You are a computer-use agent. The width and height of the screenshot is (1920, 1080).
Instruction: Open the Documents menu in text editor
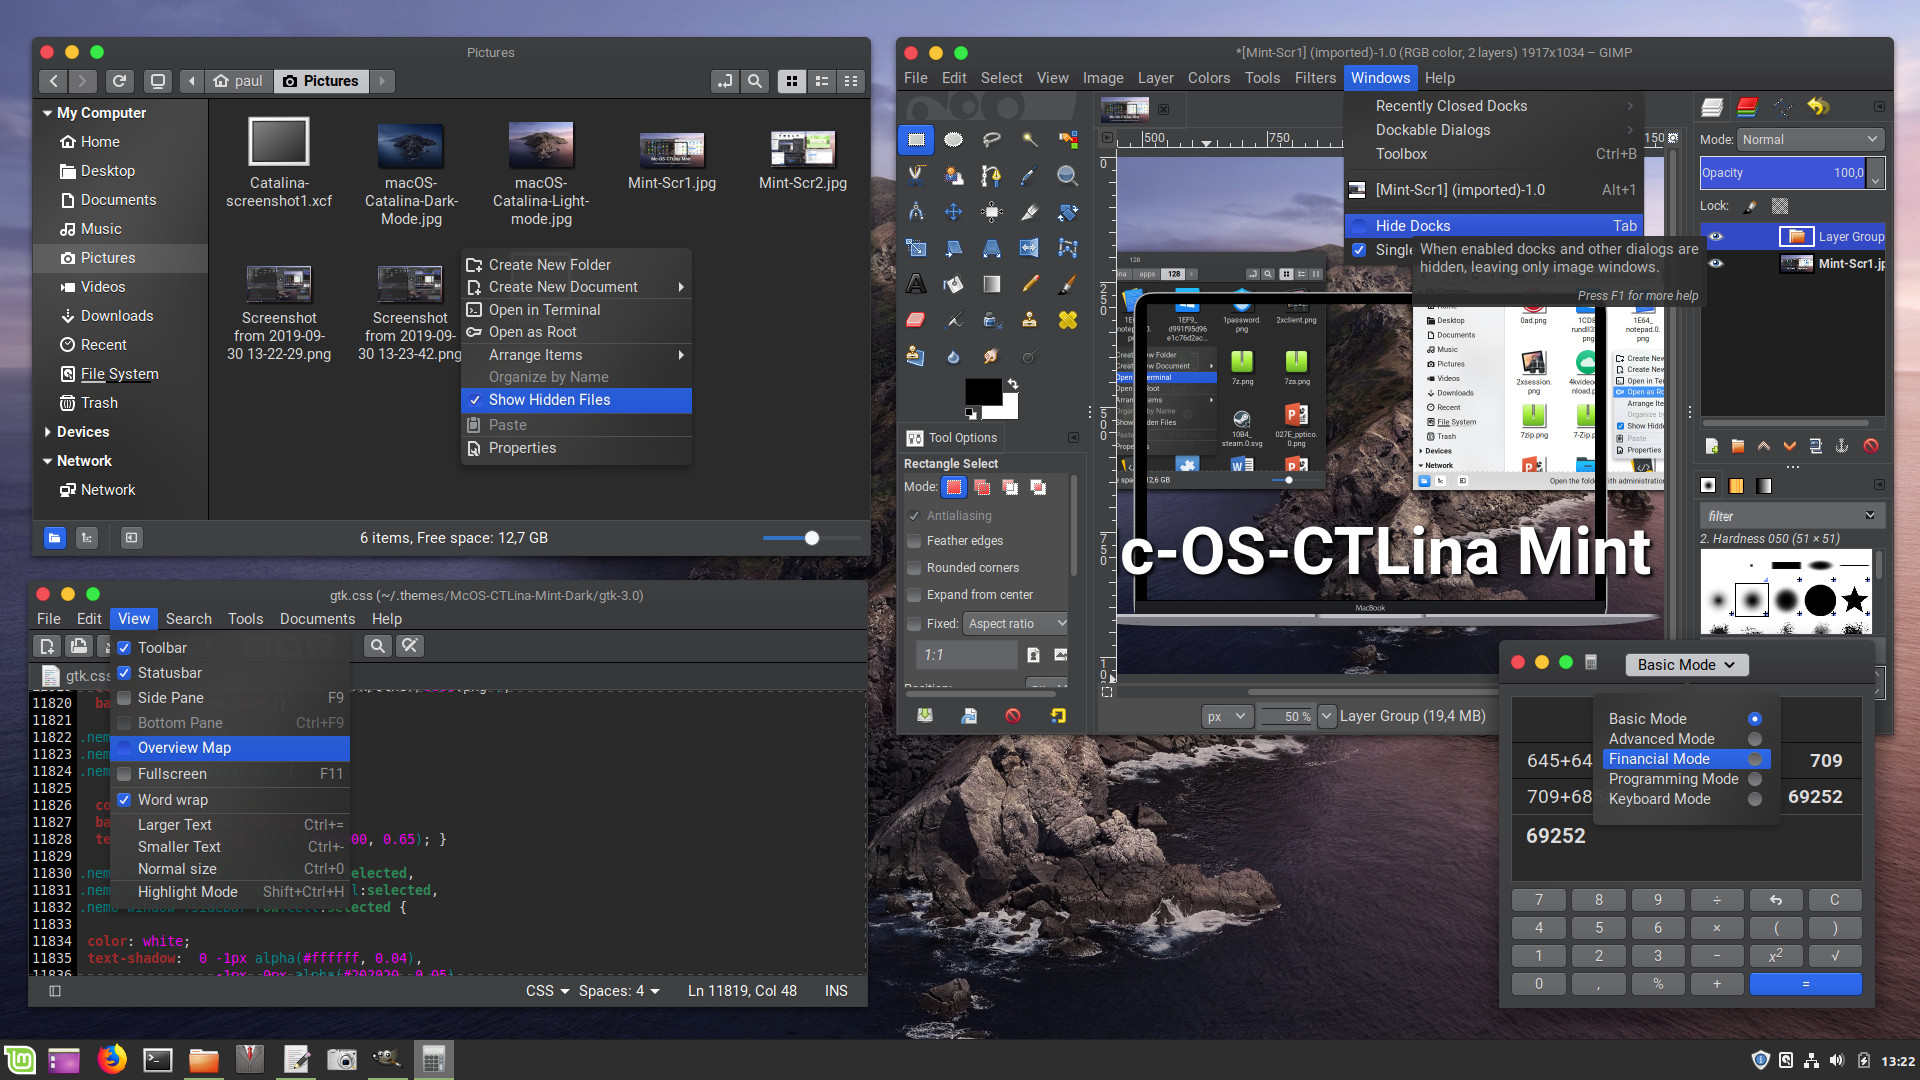click(317, 619)
